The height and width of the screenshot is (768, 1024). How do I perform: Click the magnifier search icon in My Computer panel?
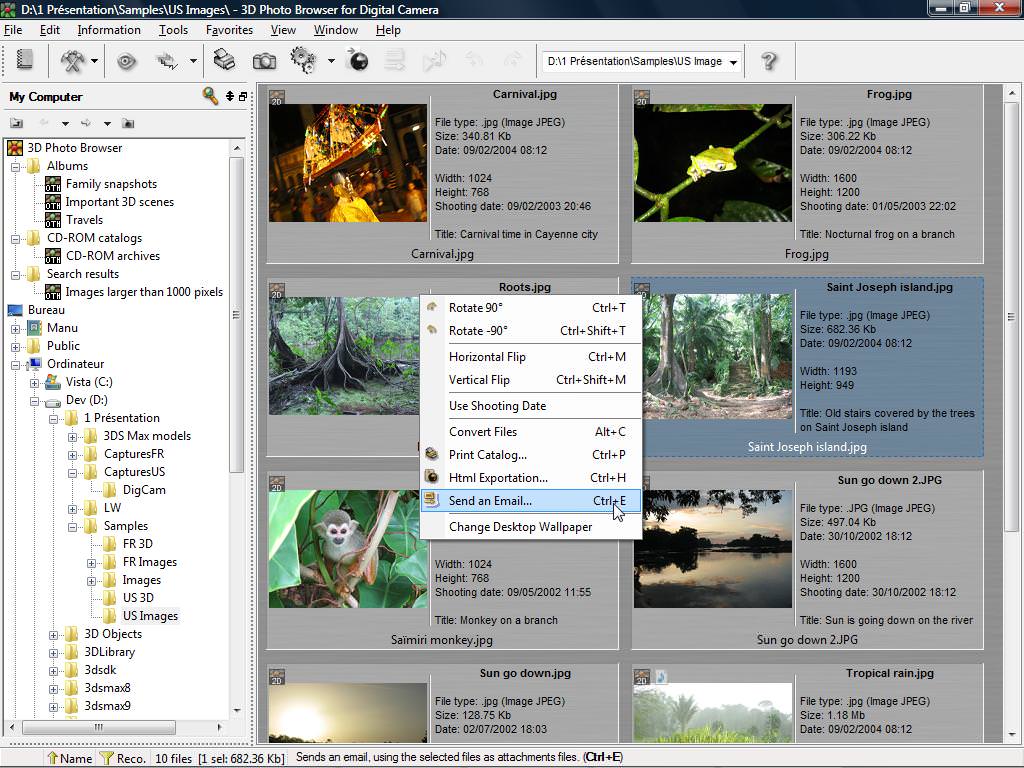coord(210,96)
